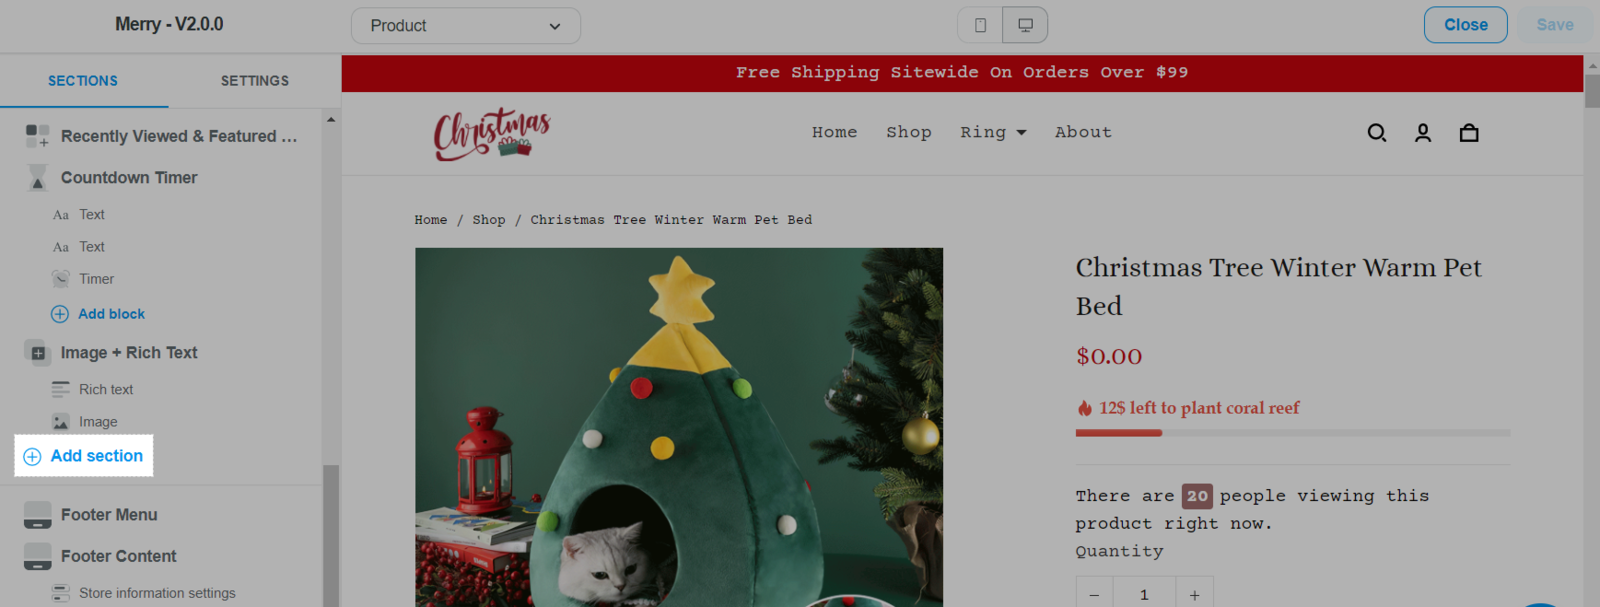Open the Product page template dropdown
Viewport: 1600px width, 607px height.
coord(466,26)
